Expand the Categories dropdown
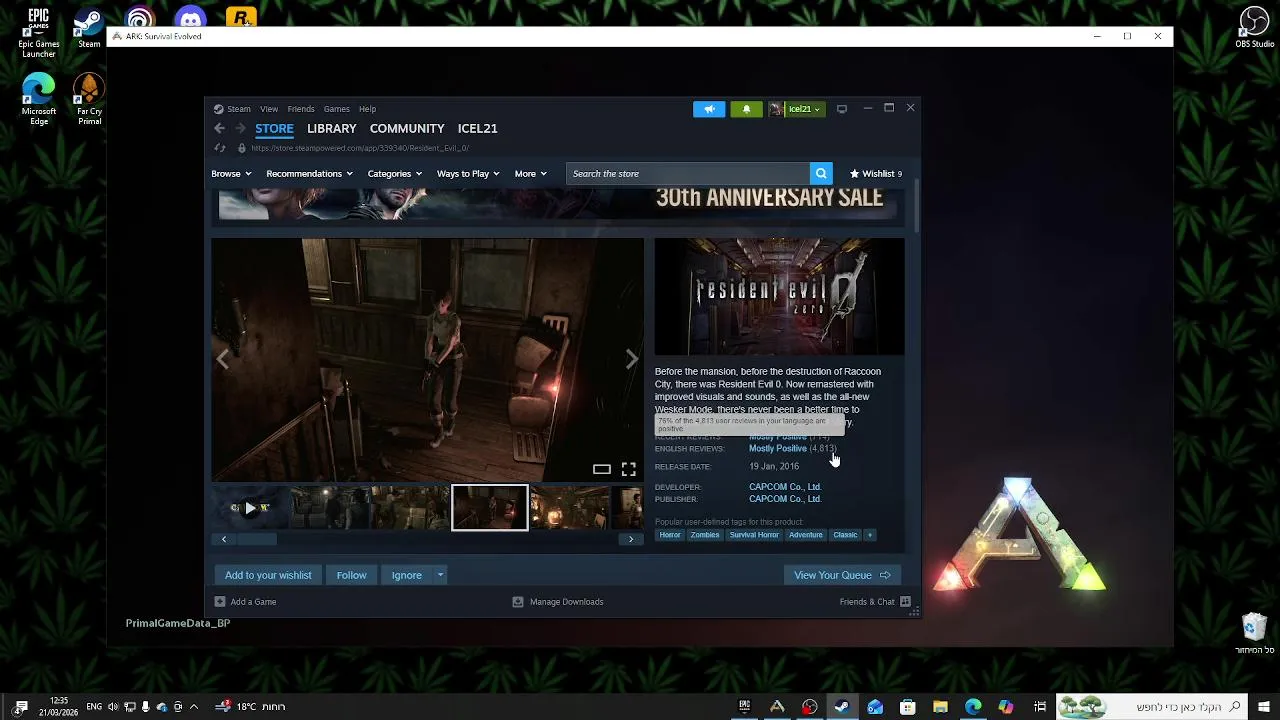1280x720 pixels. (394, 174)
